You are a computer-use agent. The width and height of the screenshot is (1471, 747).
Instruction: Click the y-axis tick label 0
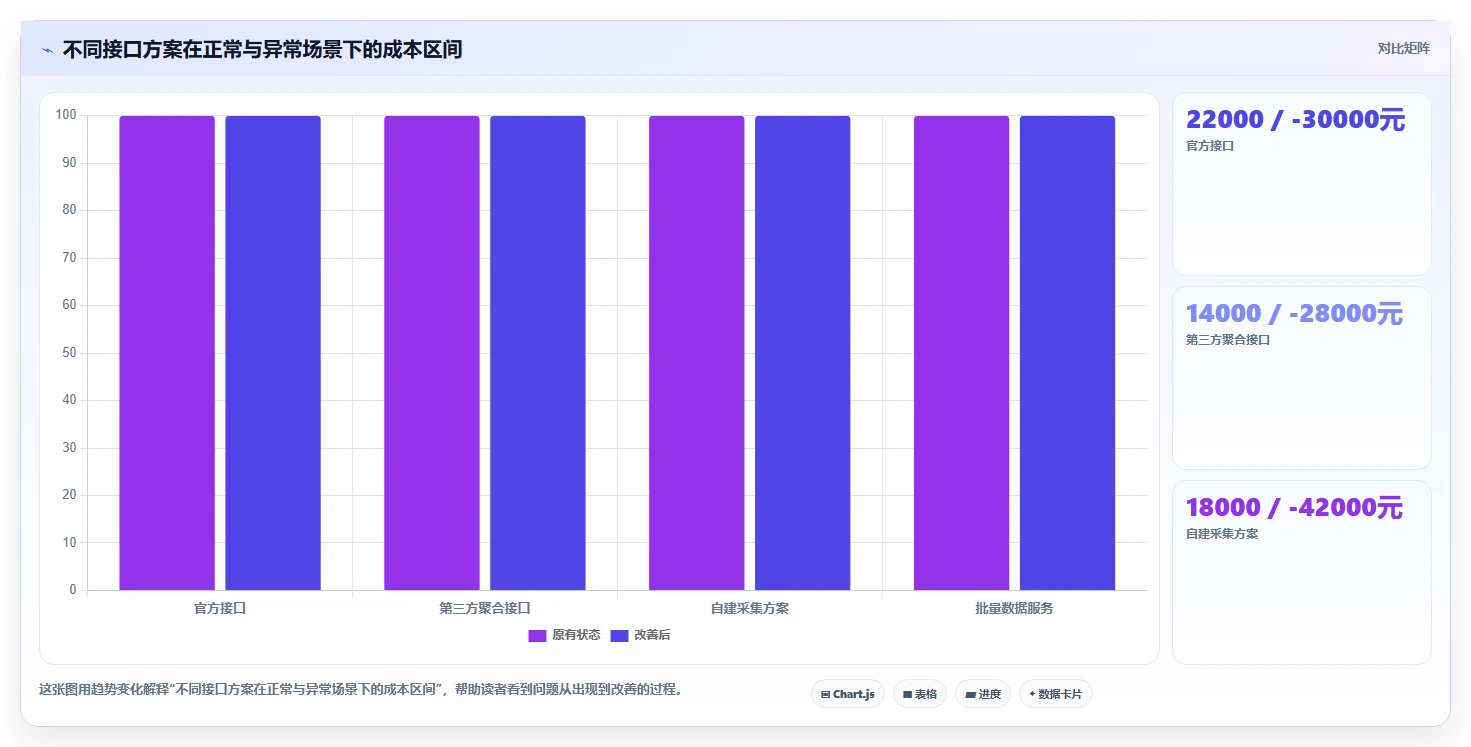[x=73, y=590]
